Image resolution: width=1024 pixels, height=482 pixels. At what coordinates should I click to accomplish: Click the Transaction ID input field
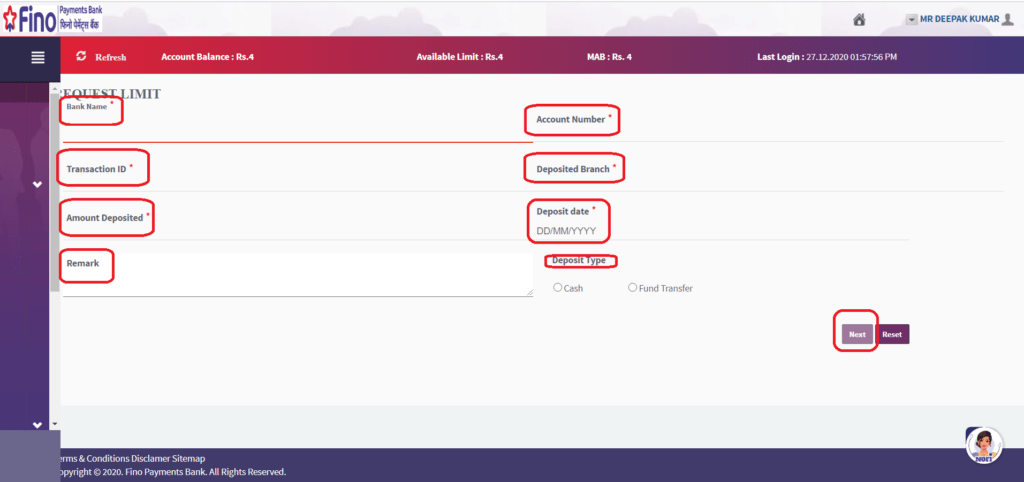pyautogui.click(x=298, y=176)
